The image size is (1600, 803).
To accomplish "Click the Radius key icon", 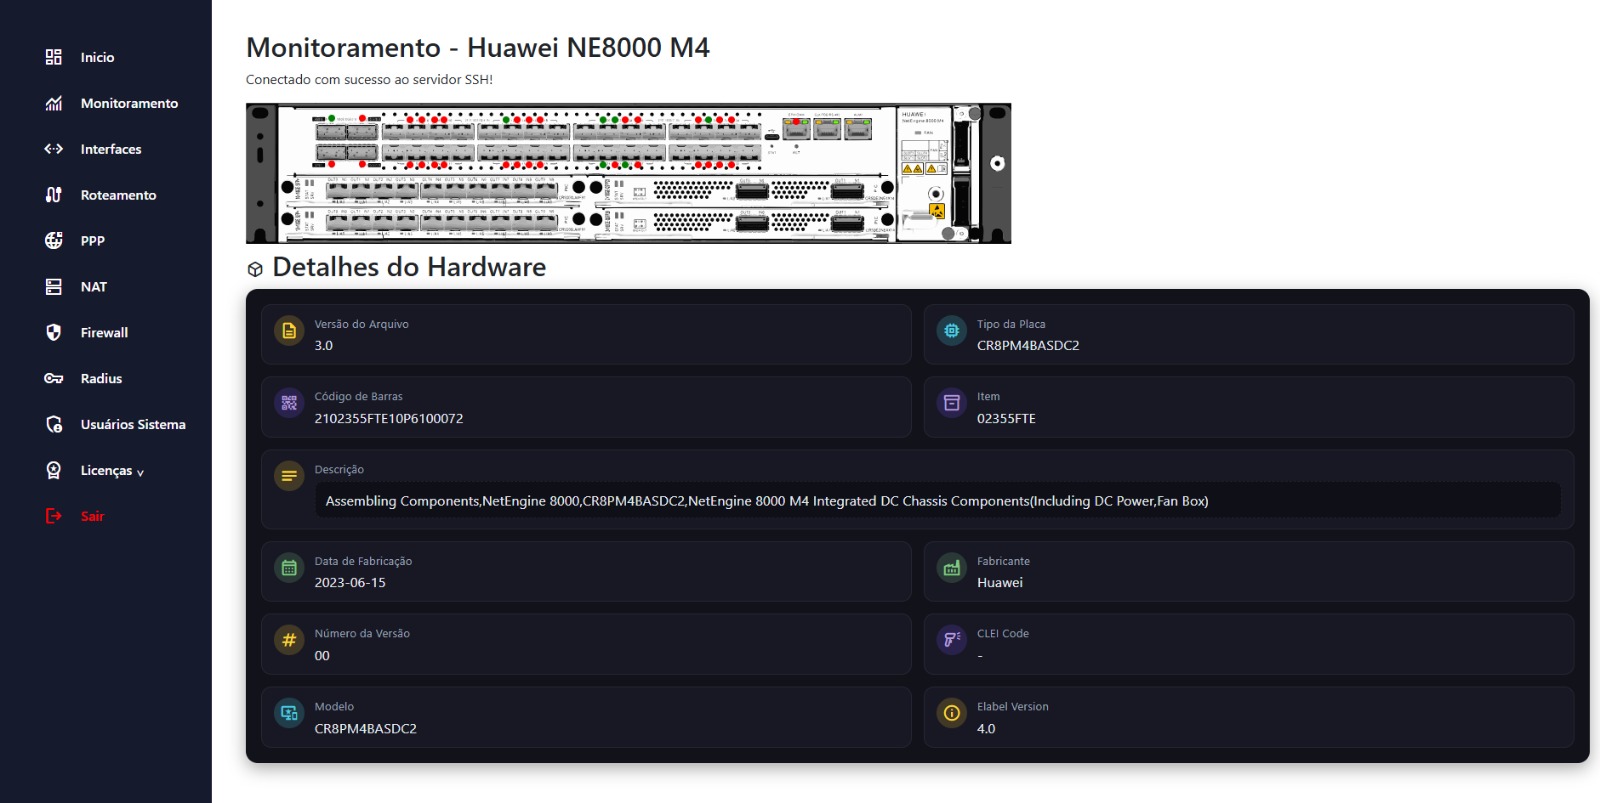I will [x=54, y=378].
